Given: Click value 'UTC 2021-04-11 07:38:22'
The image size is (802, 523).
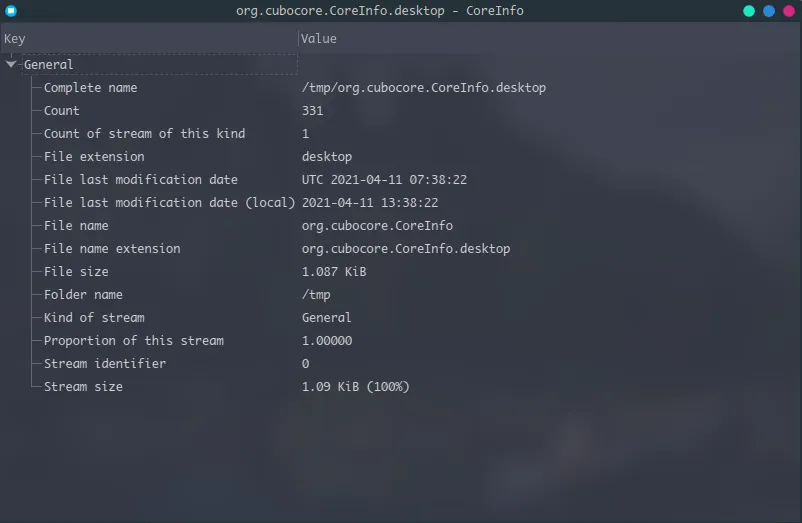Looking at the screenshot, I should (x=384, y=179).
